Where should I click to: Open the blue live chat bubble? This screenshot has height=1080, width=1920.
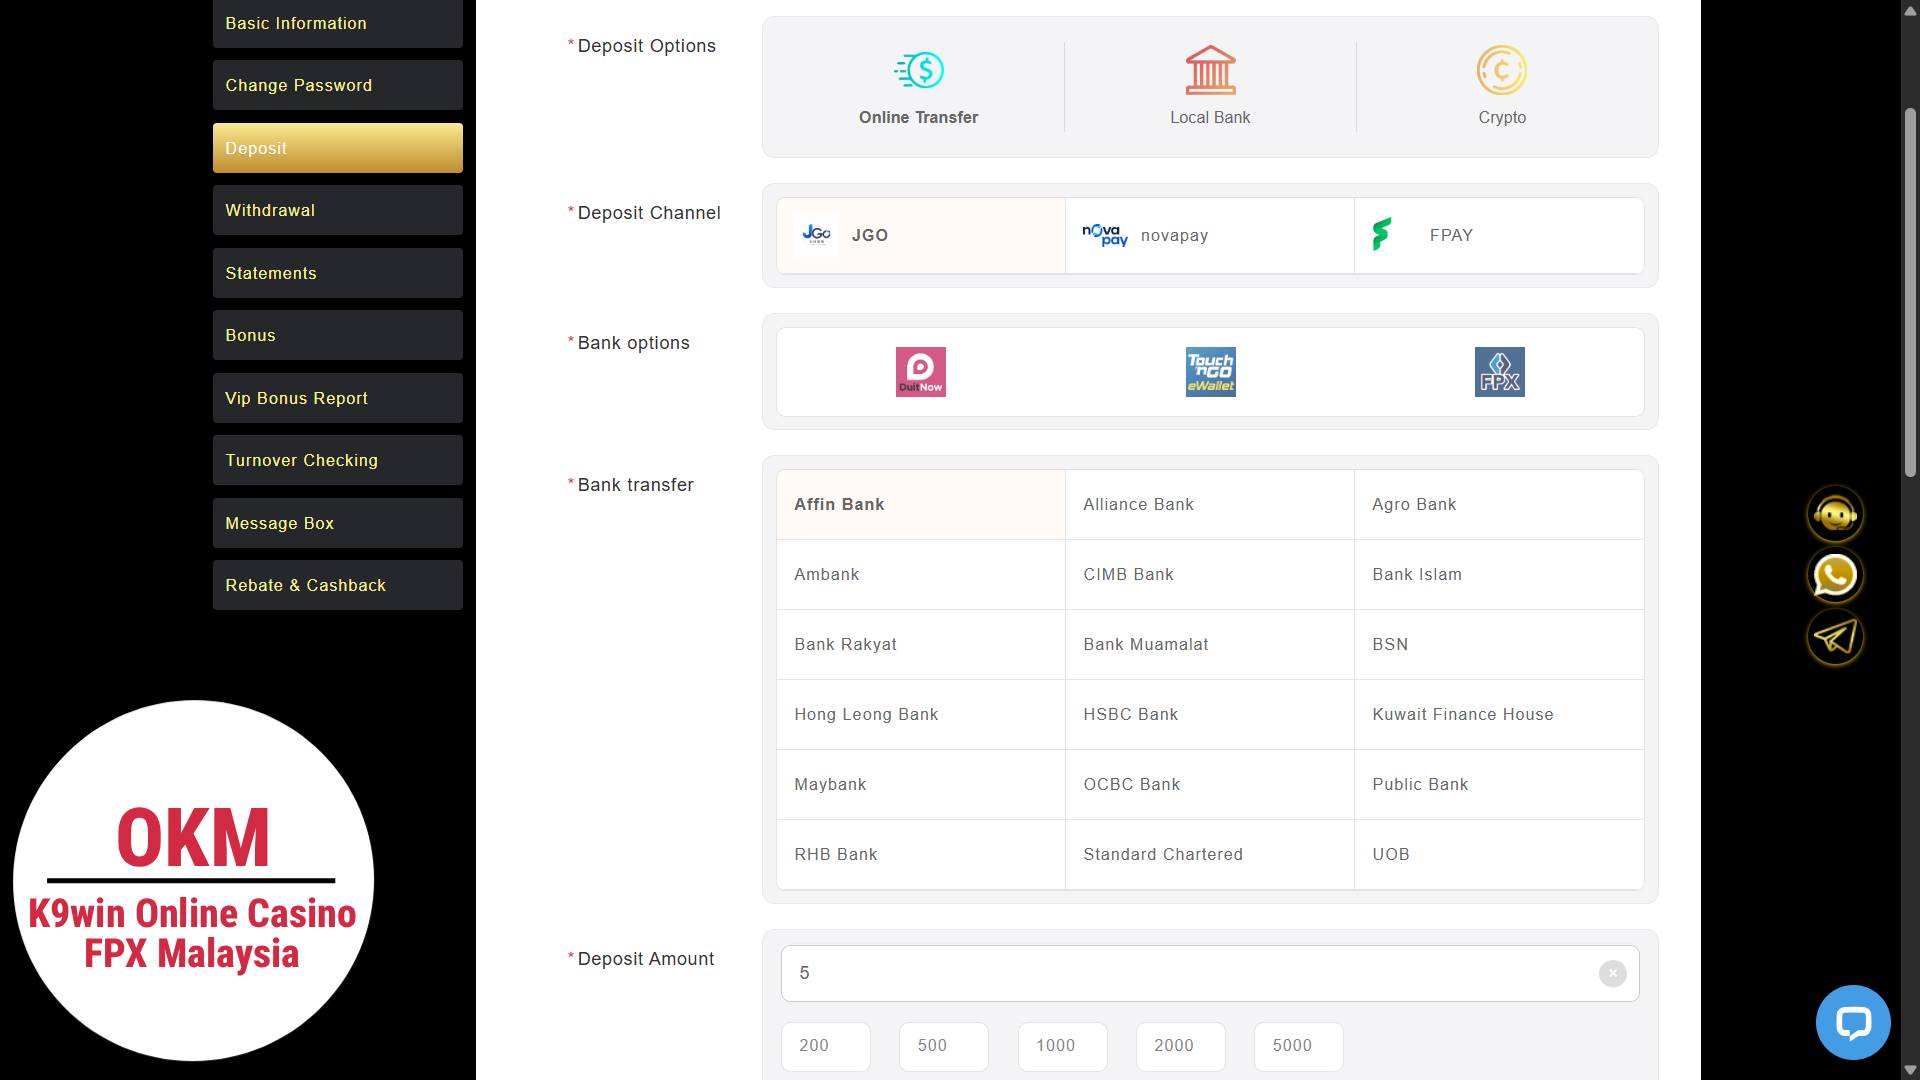pos(1853,1023)
